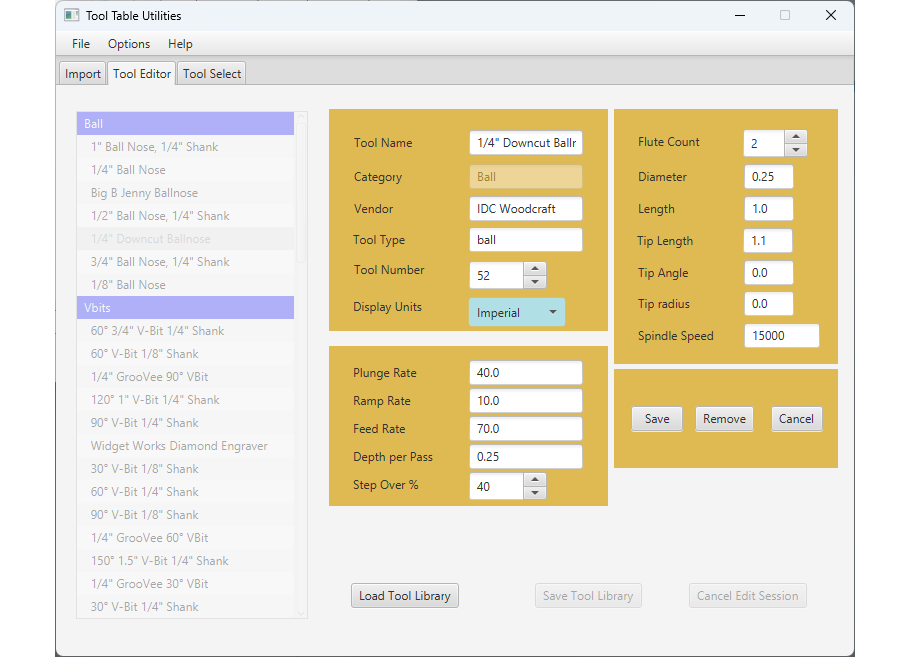
Task: Select Big B Jenny Ballnose tool
Action: point(185,193)
